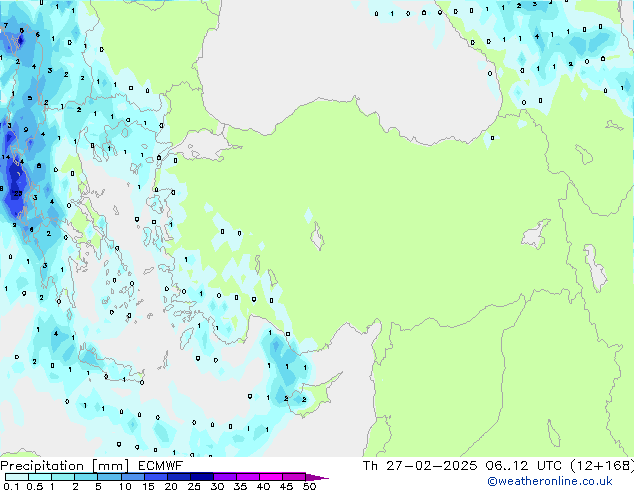Screen dimensions: 634x490
Task: Click legend scale label '0.5'
Action: 35,486
